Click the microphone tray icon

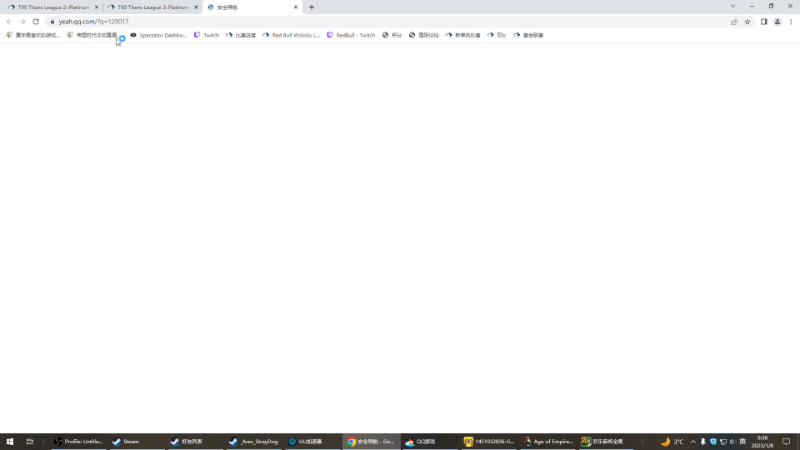(x=703, y=441)
